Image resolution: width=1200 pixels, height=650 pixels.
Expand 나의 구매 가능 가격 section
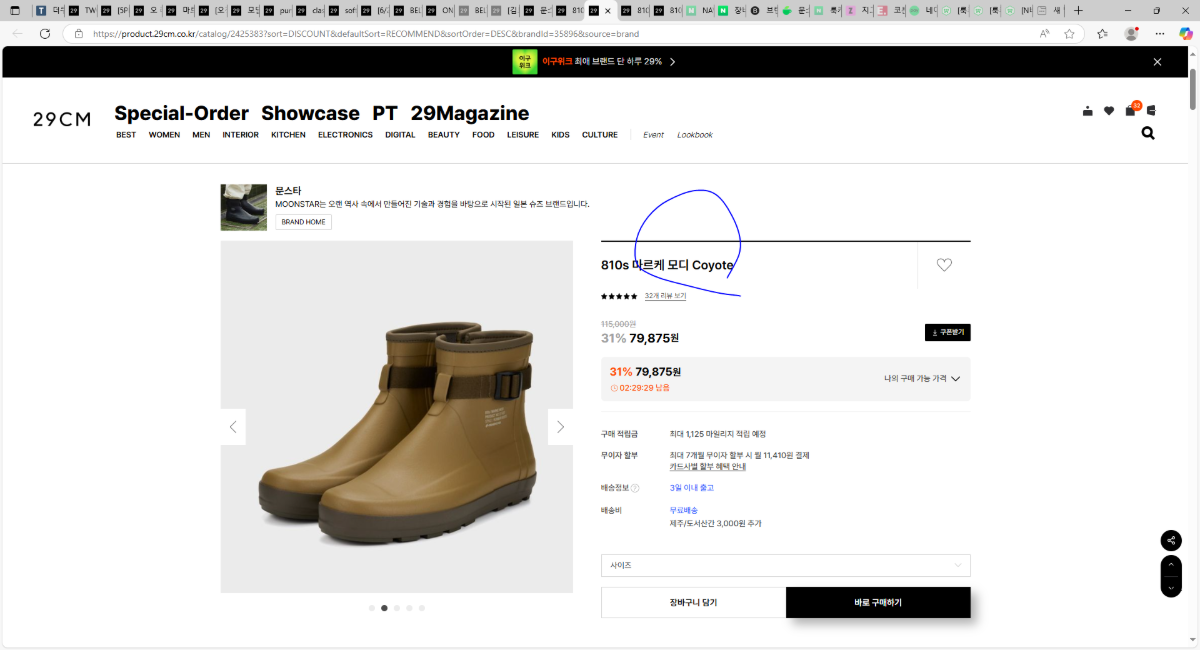[921, 379]
